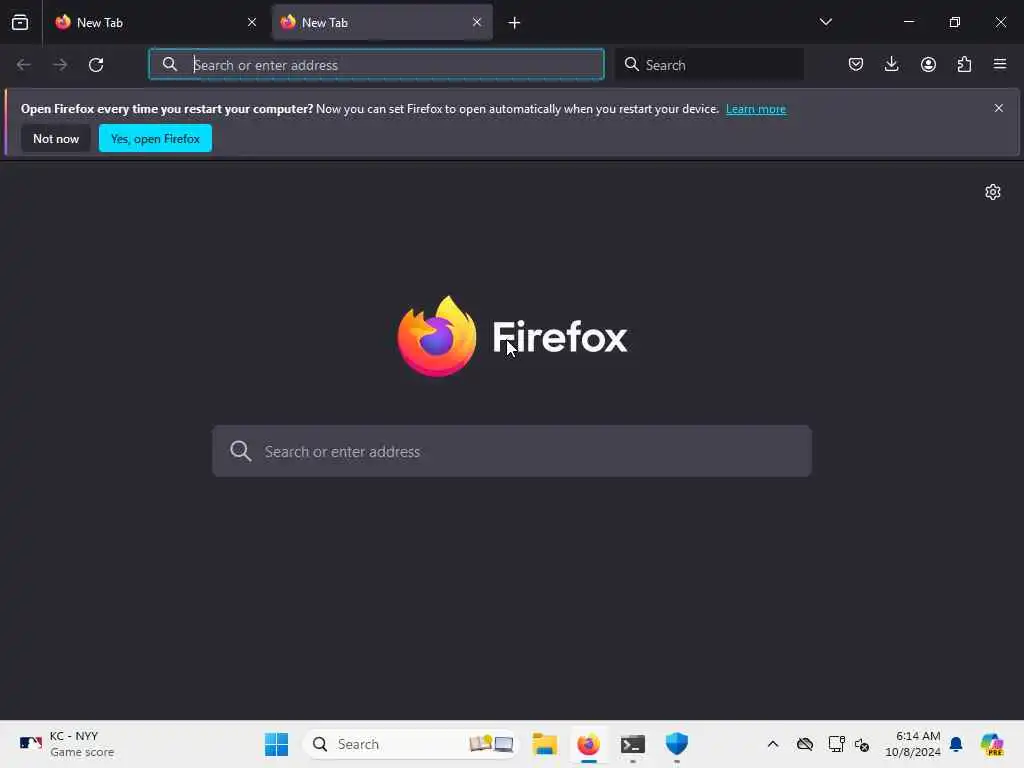1024x768 pixels.
Task: Click the magnifier icon in the center search box
Action: [240, 451]
